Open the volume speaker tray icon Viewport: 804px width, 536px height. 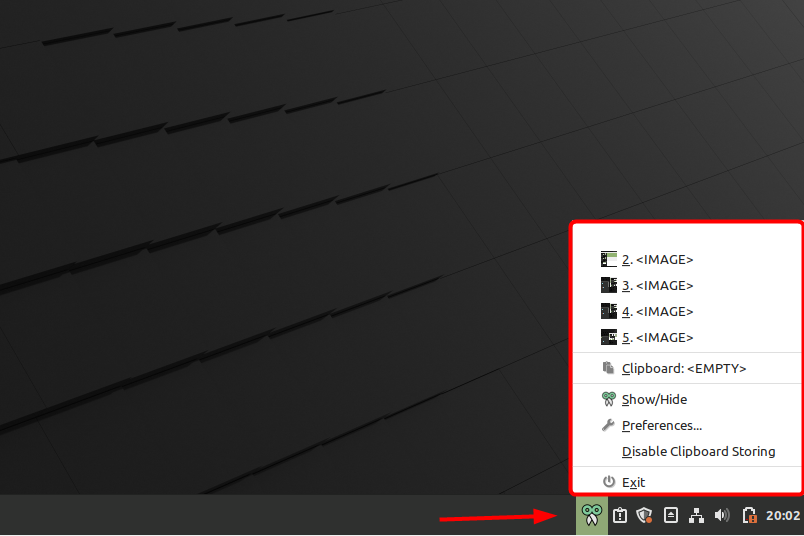click(722, 515)
